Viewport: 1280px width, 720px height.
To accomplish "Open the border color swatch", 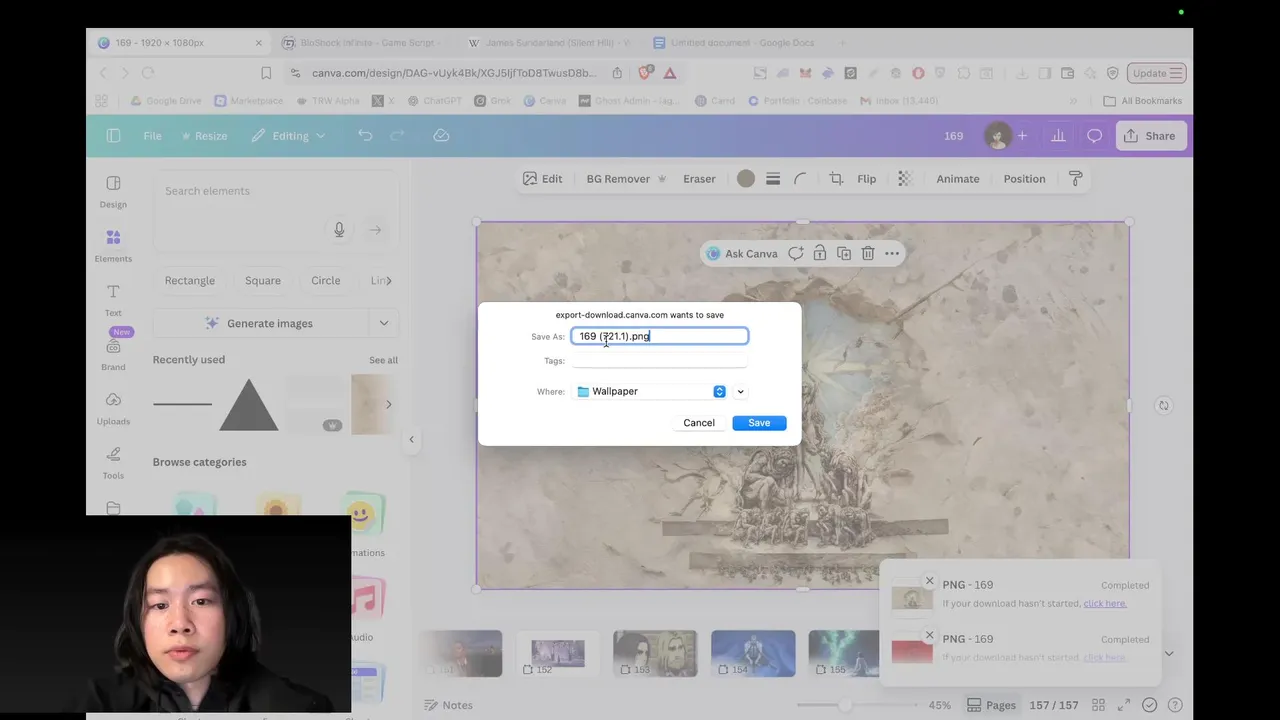I will tap(746, 179).
